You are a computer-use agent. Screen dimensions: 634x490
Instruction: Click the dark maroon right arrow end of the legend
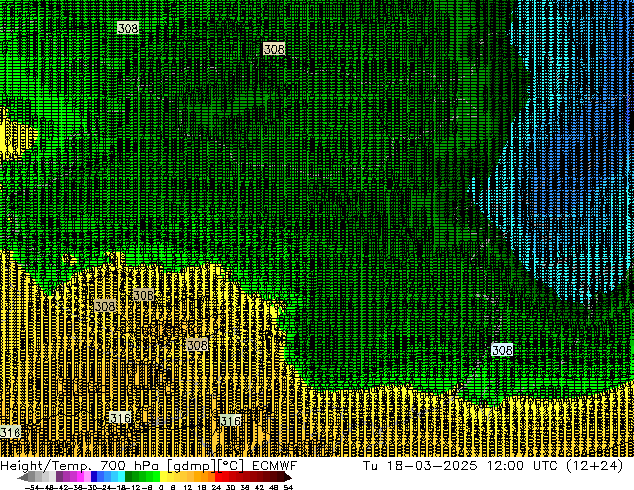(288, 477)
